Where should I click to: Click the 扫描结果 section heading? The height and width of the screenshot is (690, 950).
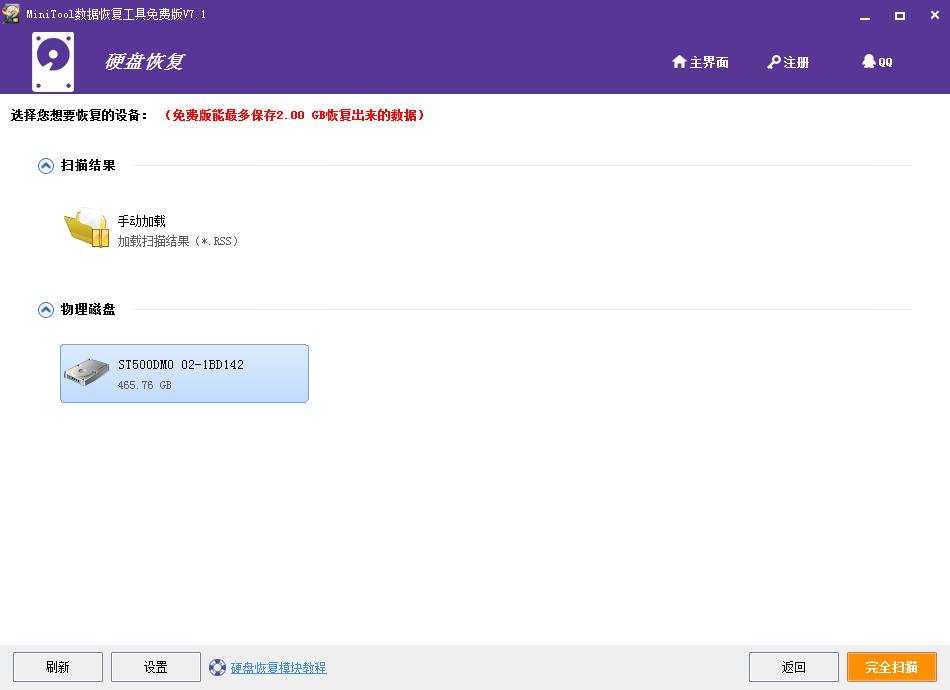click(x=88, y=165)
